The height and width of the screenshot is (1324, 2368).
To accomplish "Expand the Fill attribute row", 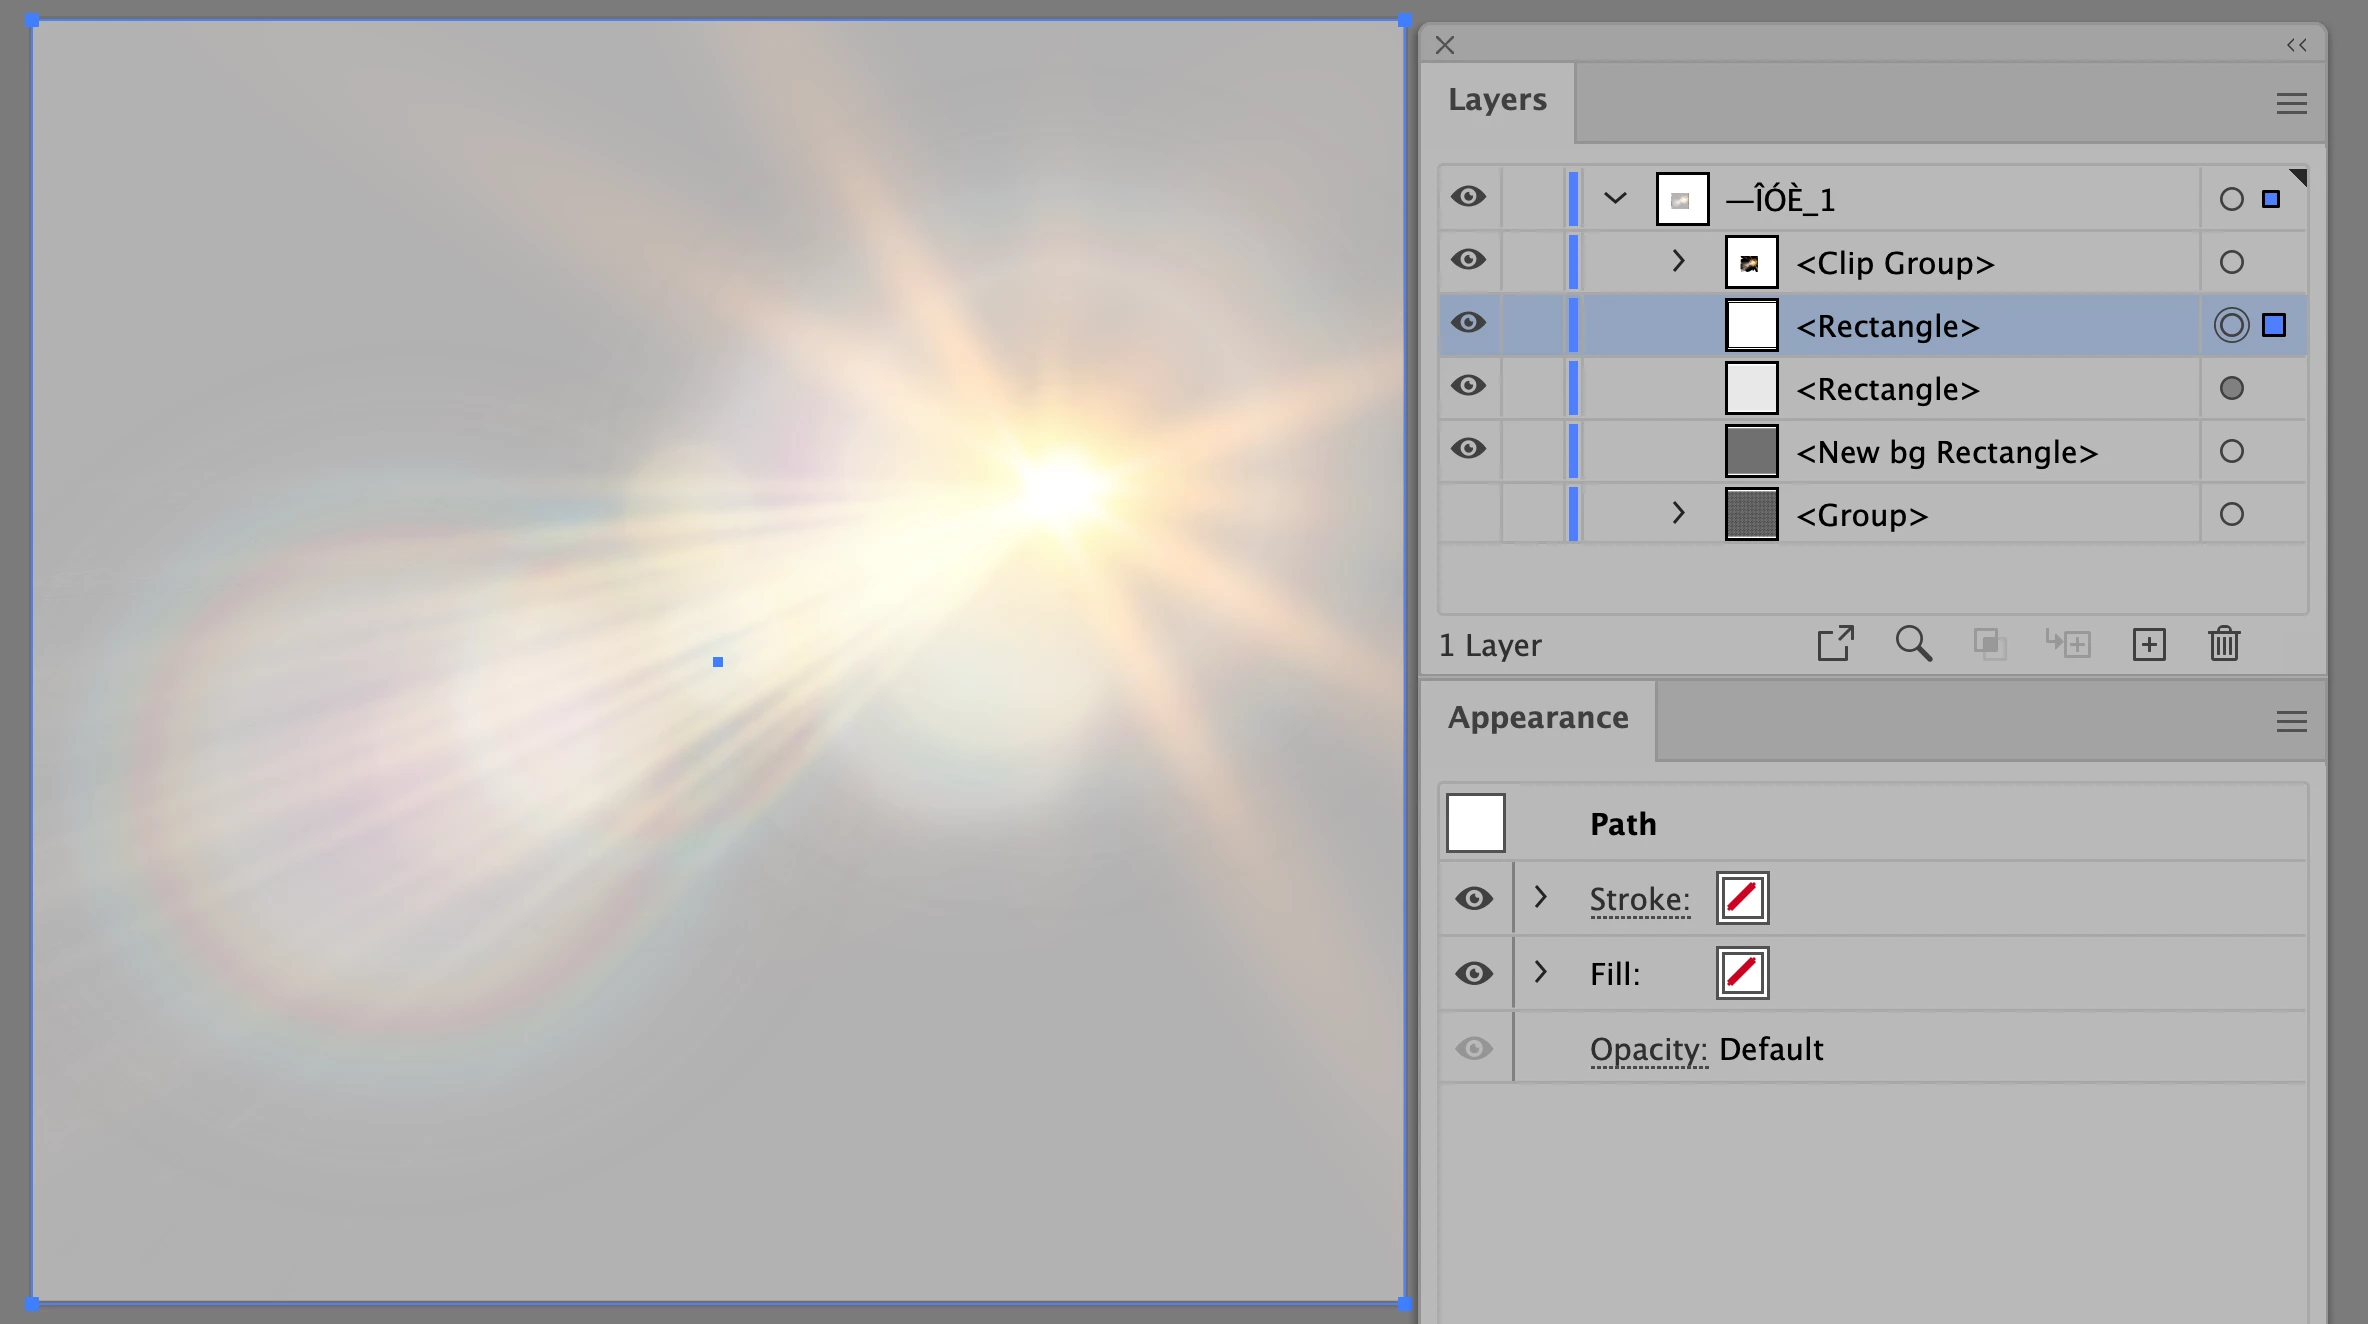I will pos(1540,972).
